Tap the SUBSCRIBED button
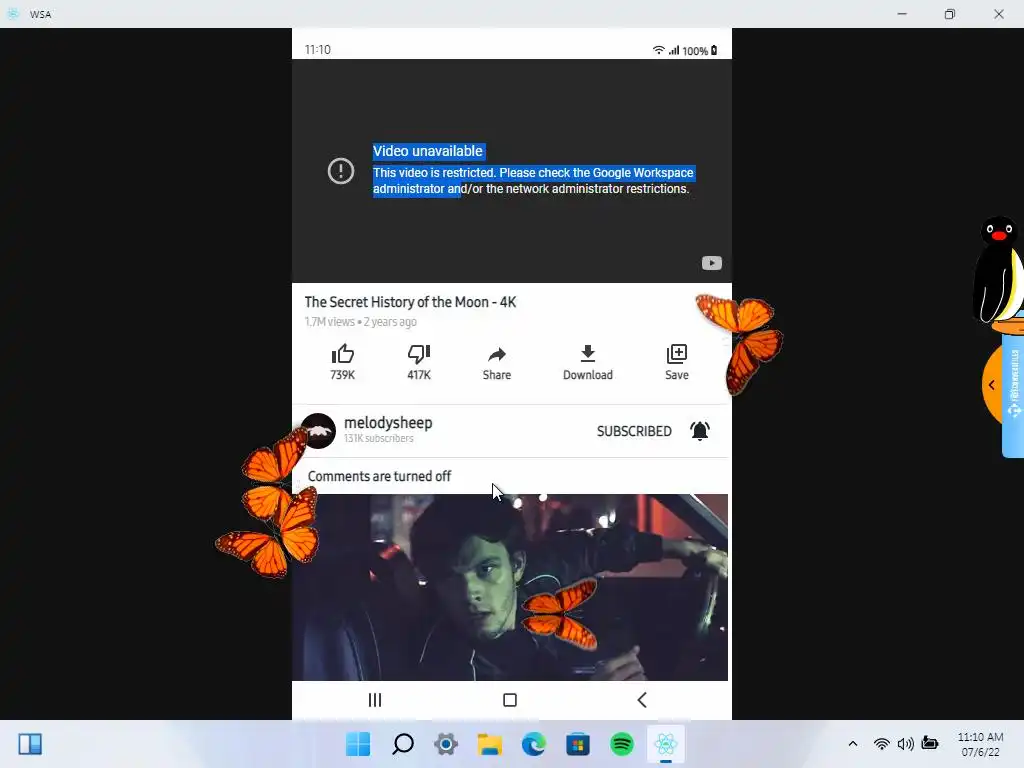1024x768 pixels. pos(634,431)
